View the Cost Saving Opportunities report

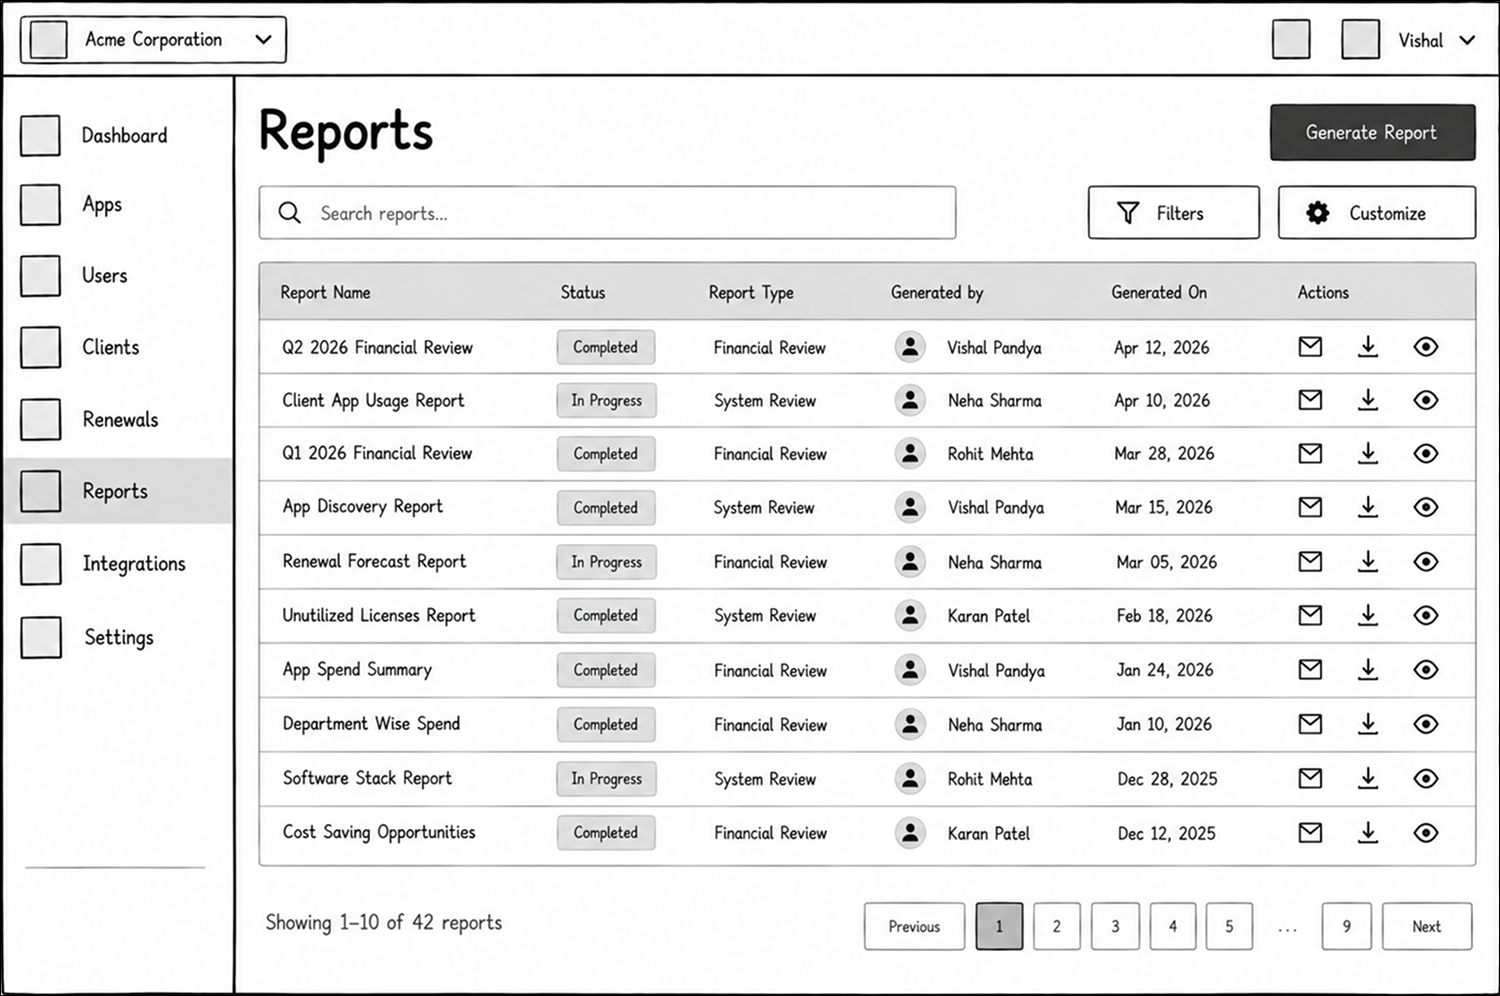(1426, 832)
